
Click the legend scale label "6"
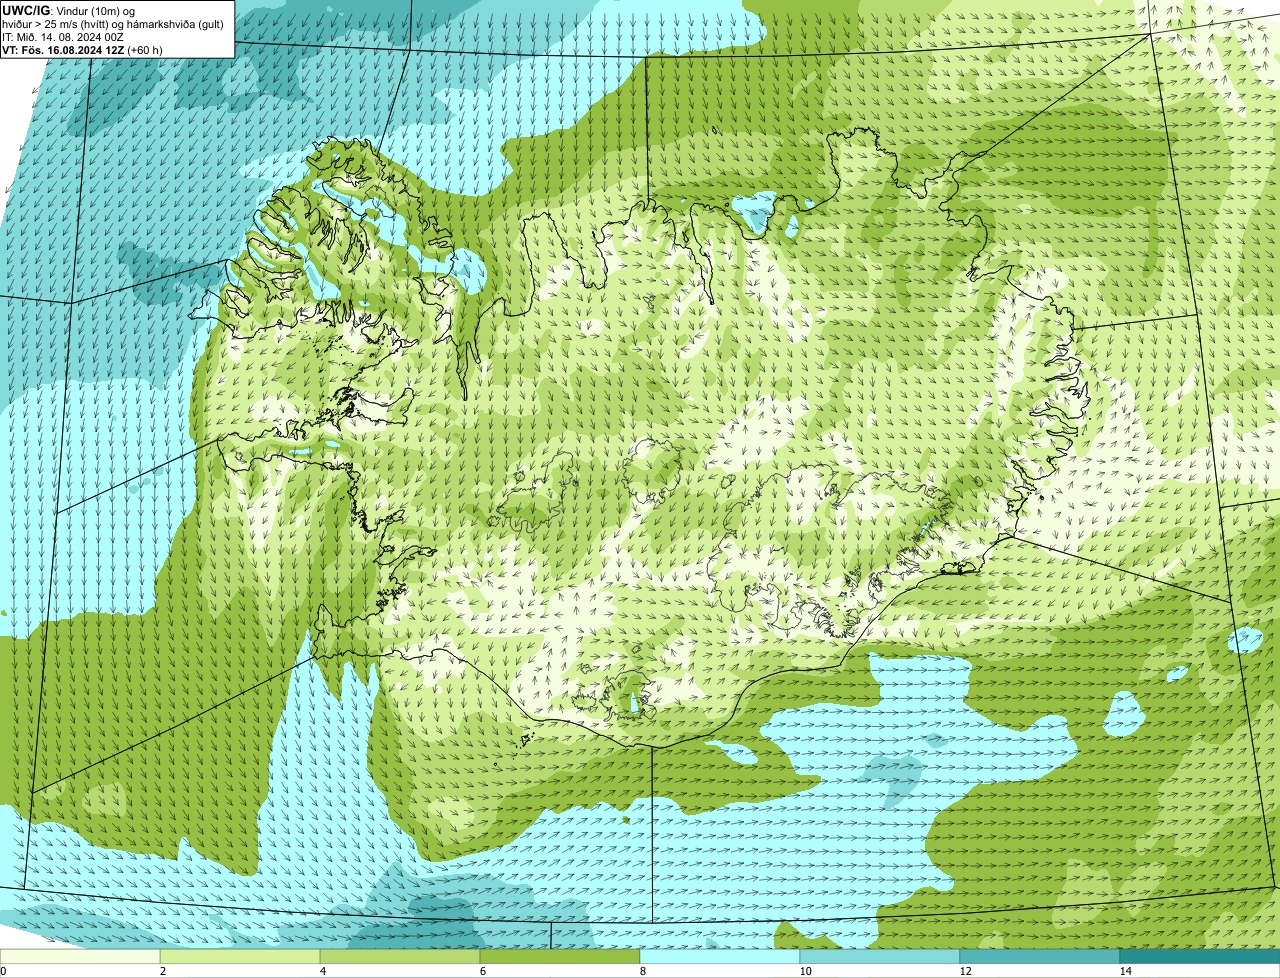482,971
